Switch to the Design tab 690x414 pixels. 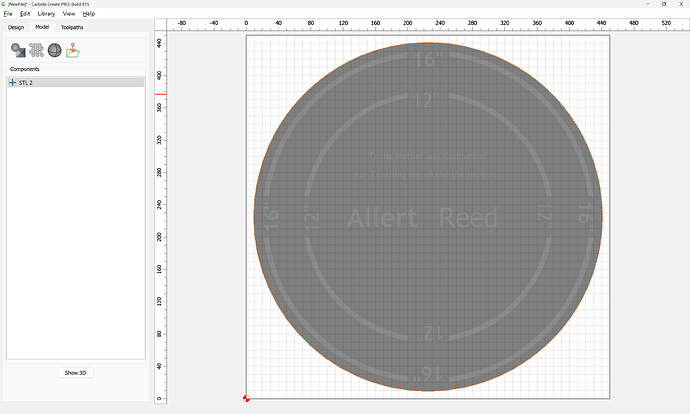tap(16, 27)
